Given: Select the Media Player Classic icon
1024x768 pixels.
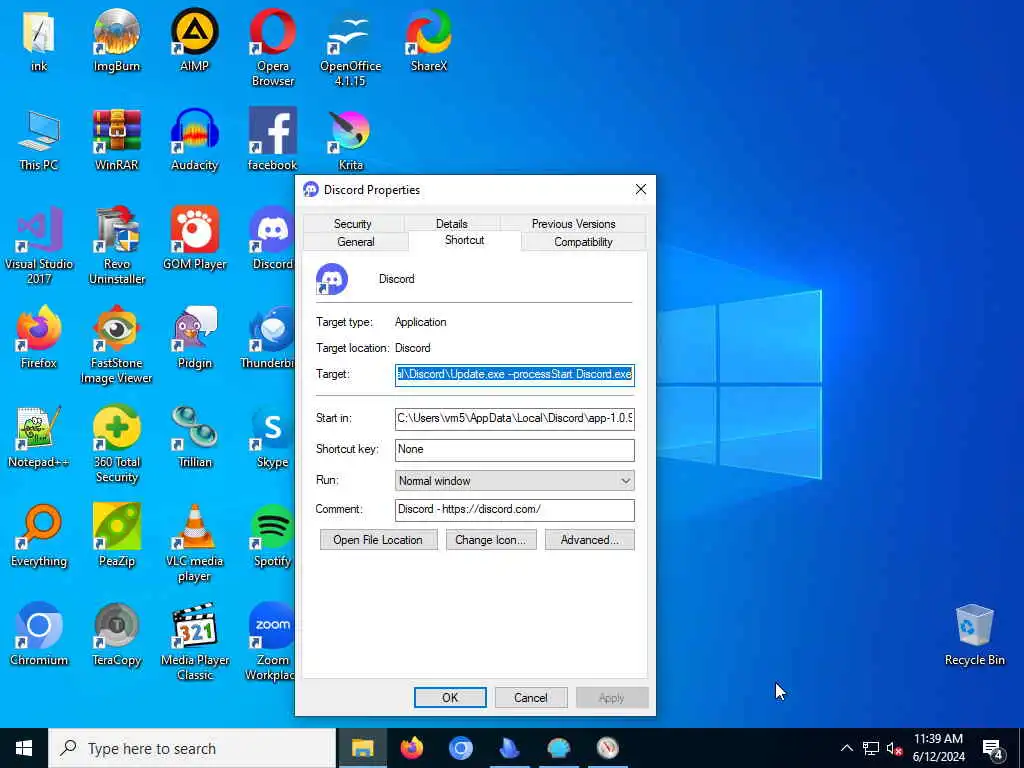Looking at the screenshot, I should pos(195,642).
